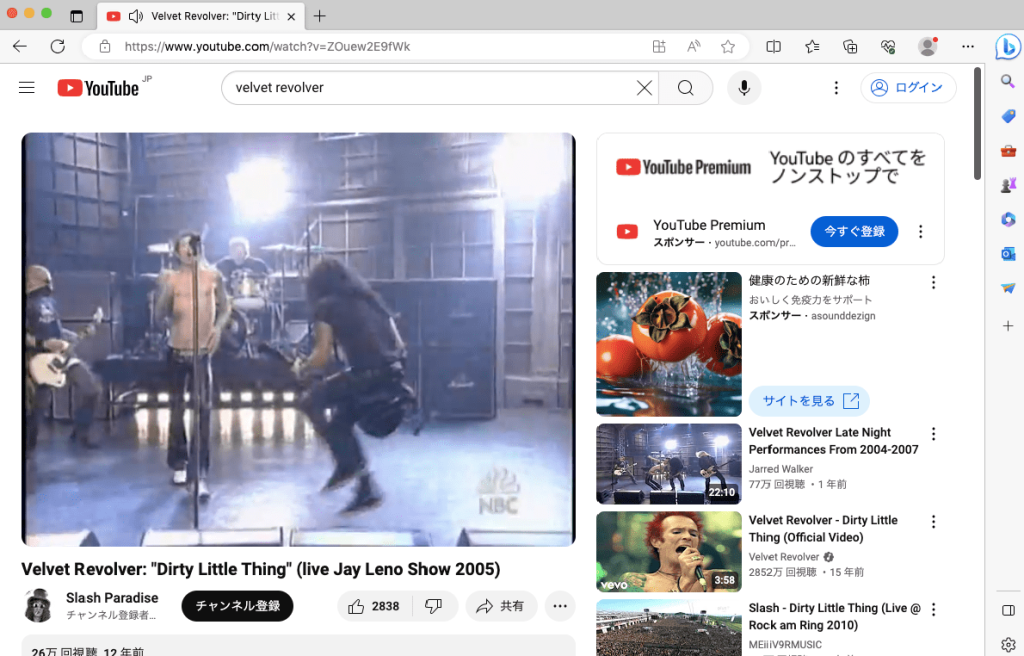The width and height of the screenshot is (1024, 656).
Task: Open the sidebar games chess icon
Action: point(1008,185)
